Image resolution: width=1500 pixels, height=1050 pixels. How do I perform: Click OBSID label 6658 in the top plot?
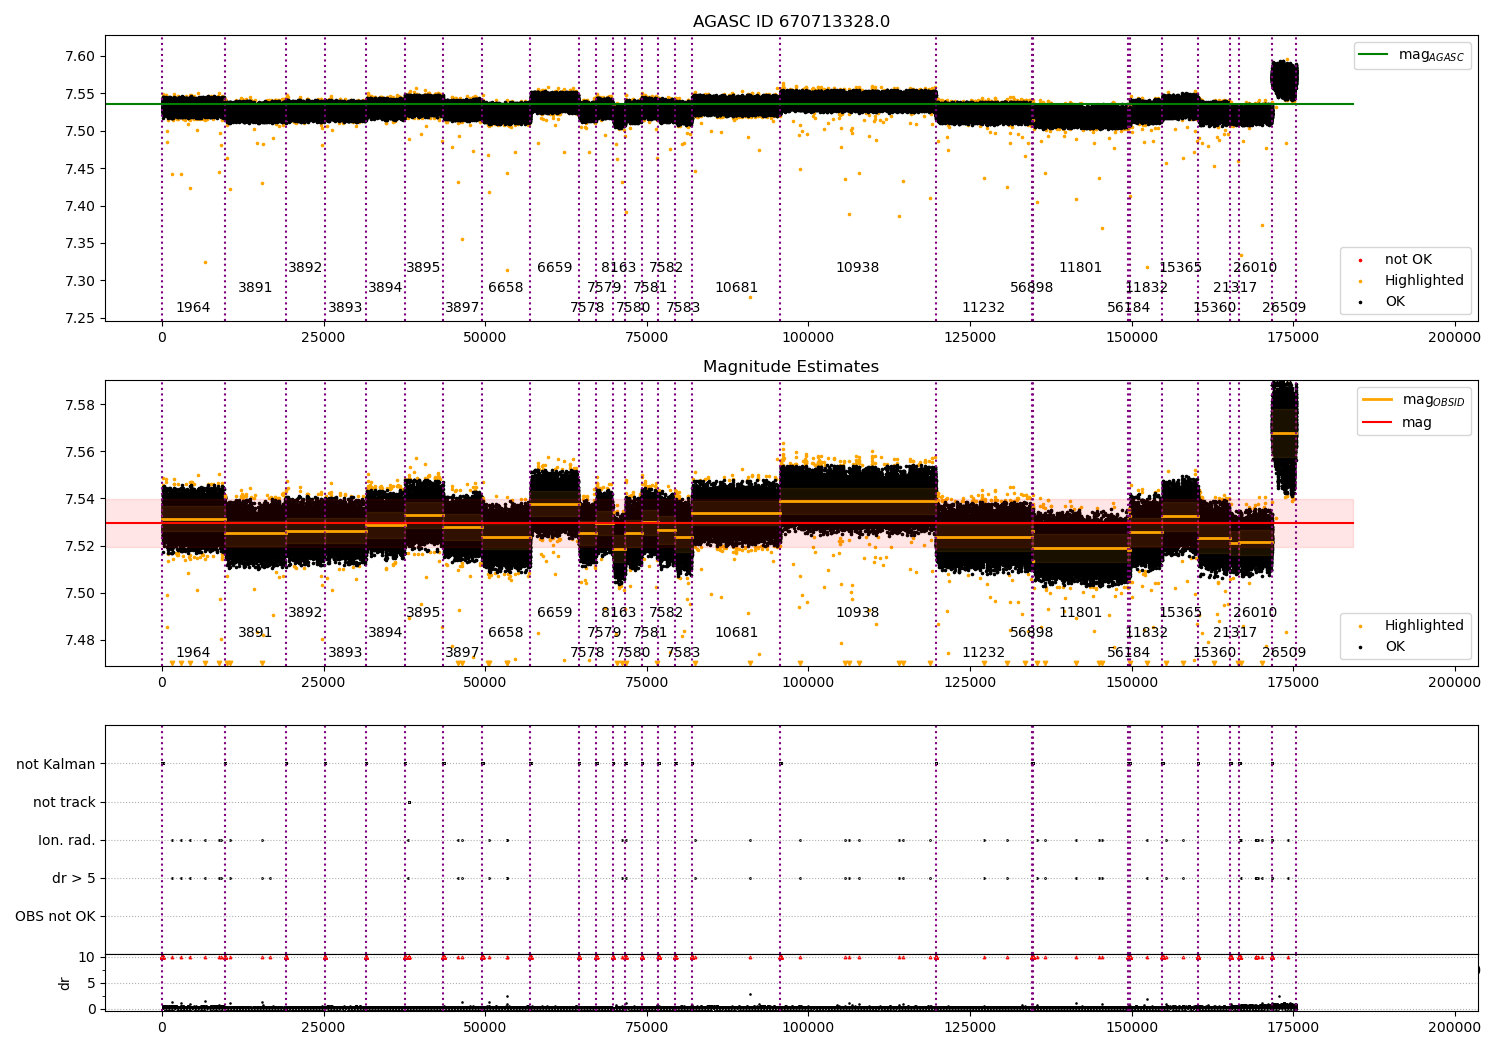pos(505,288)
